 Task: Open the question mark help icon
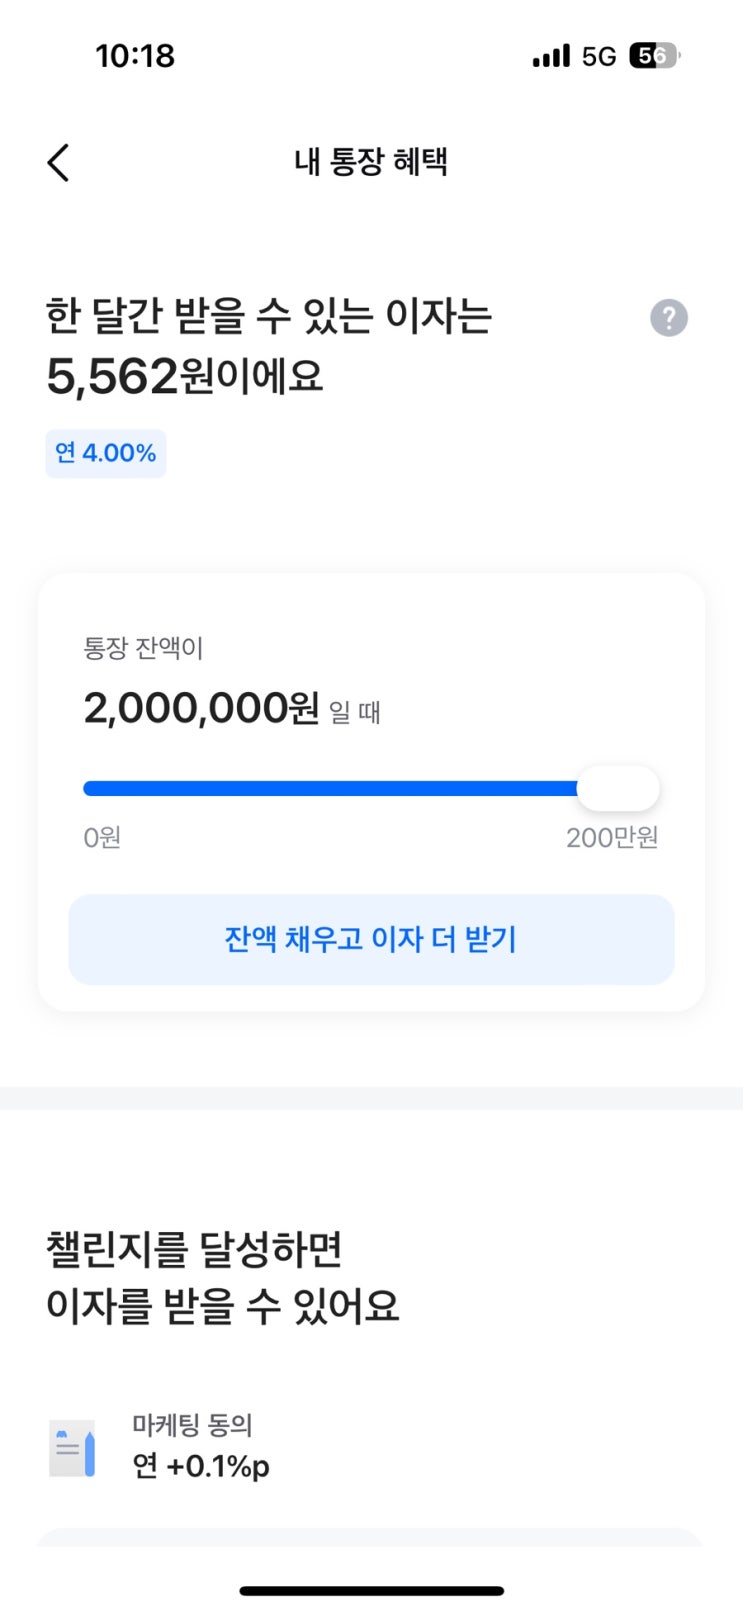coord(669,318)
